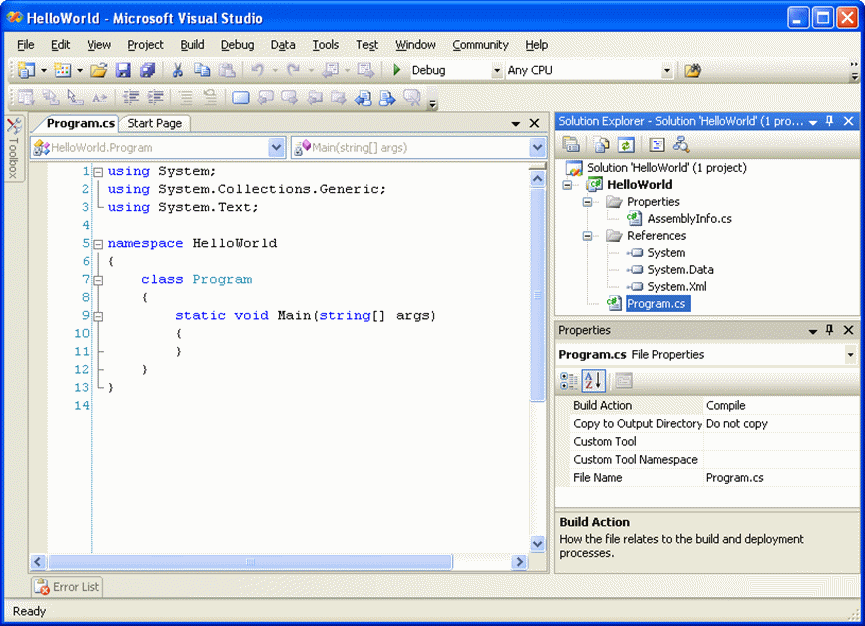Click Copy to Output Directory value field
The image size is (865, 626).
[780, 424]
